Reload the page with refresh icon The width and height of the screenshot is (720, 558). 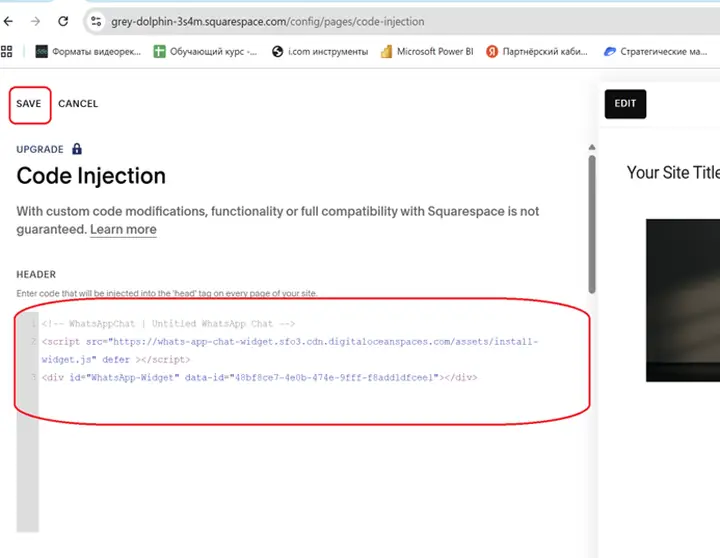[64, 21]
